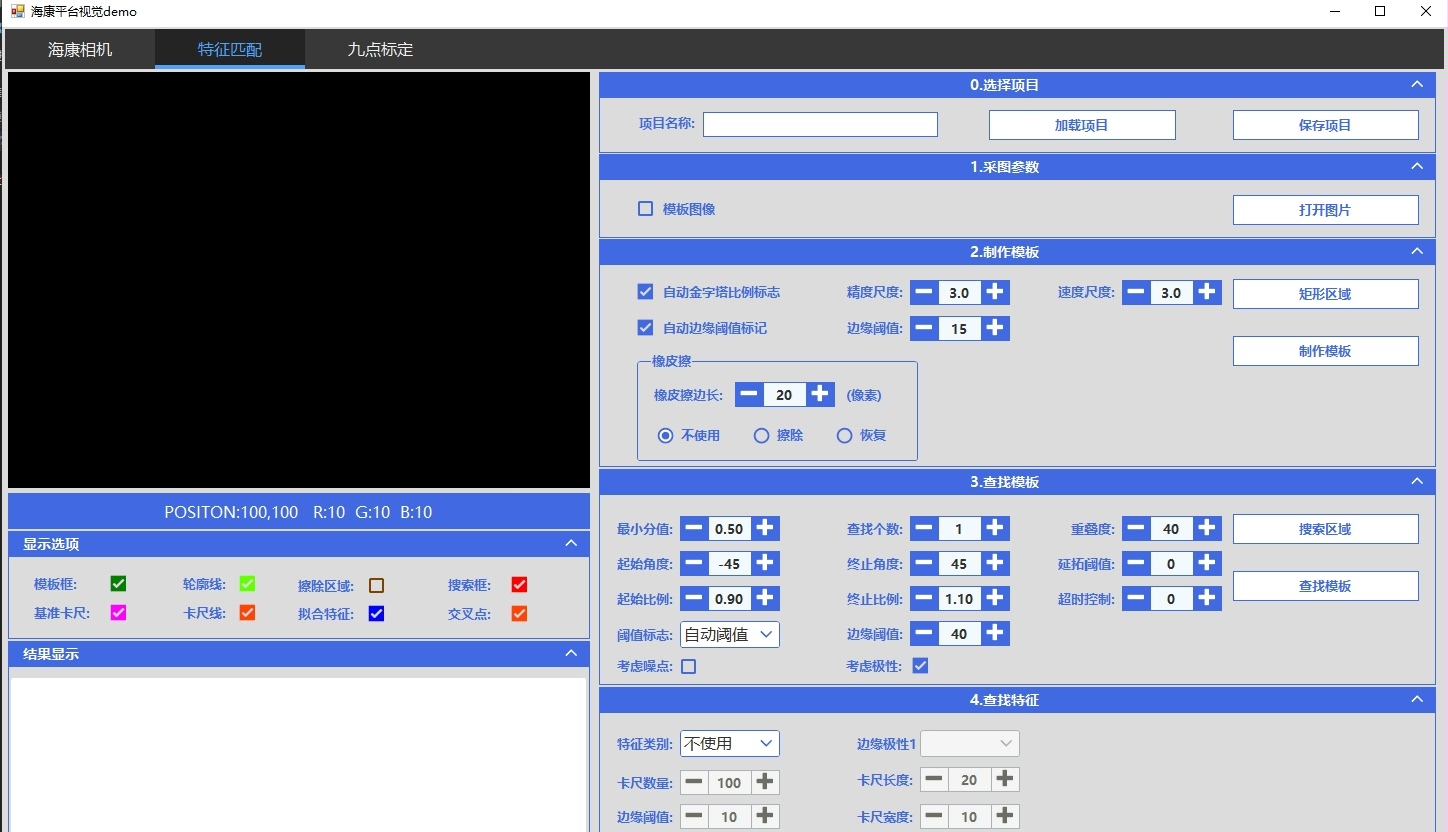
Task: Collapse the 3.查找模板 section chevron
Action: tap(1417, 481)
